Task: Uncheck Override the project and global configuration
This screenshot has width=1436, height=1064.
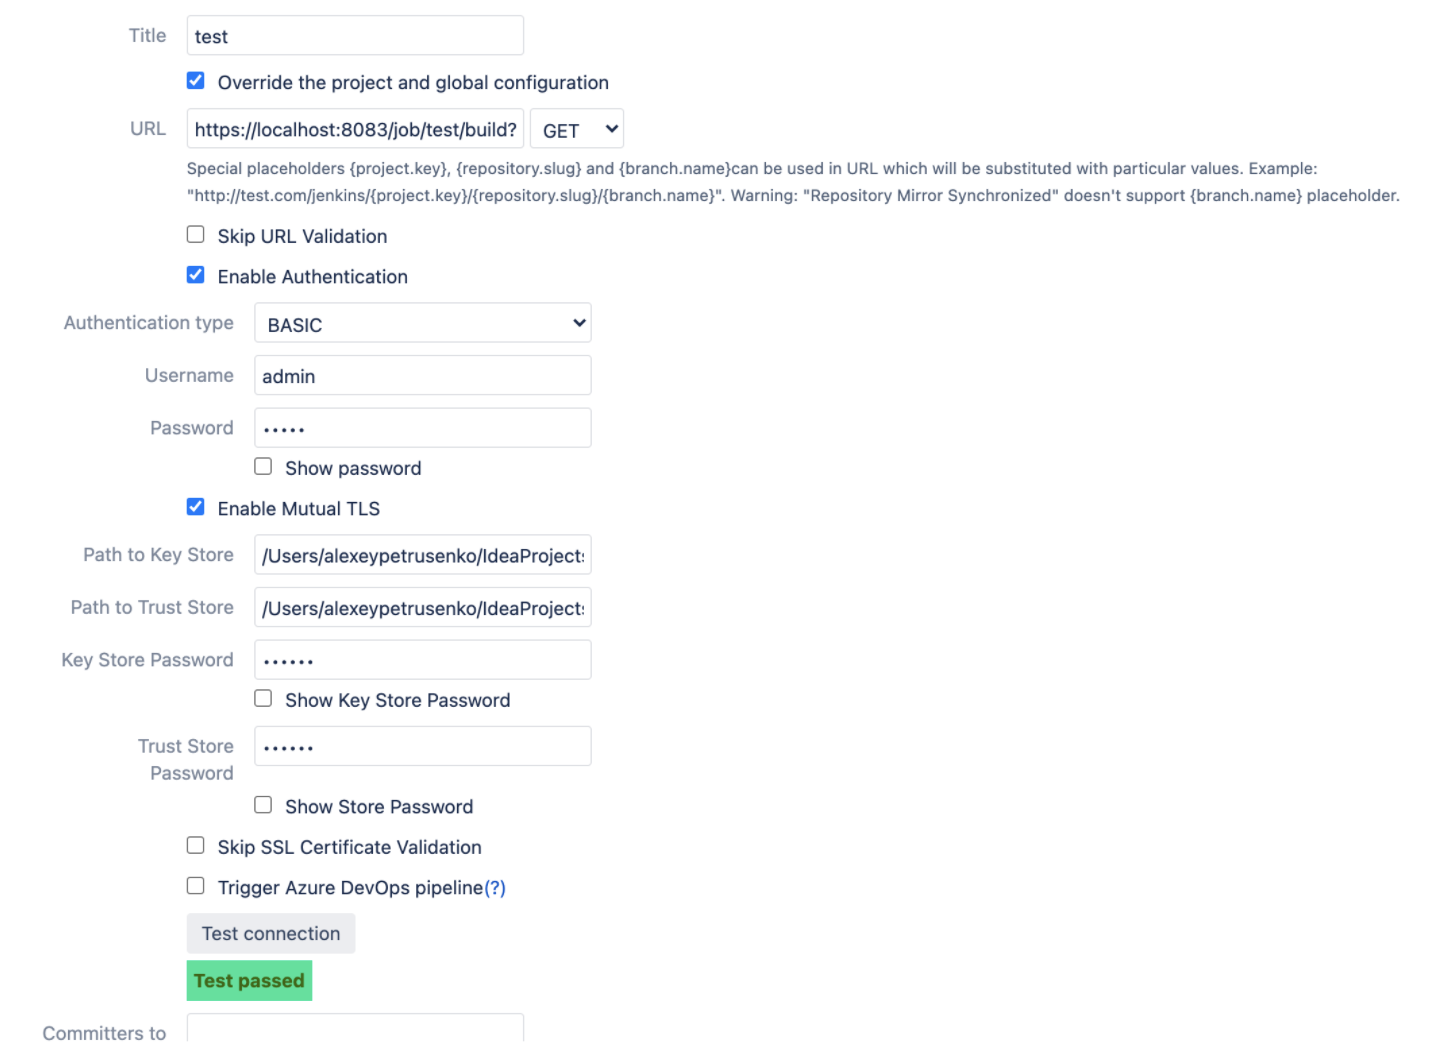Action: pyautogui.click(x=196, y=81)
